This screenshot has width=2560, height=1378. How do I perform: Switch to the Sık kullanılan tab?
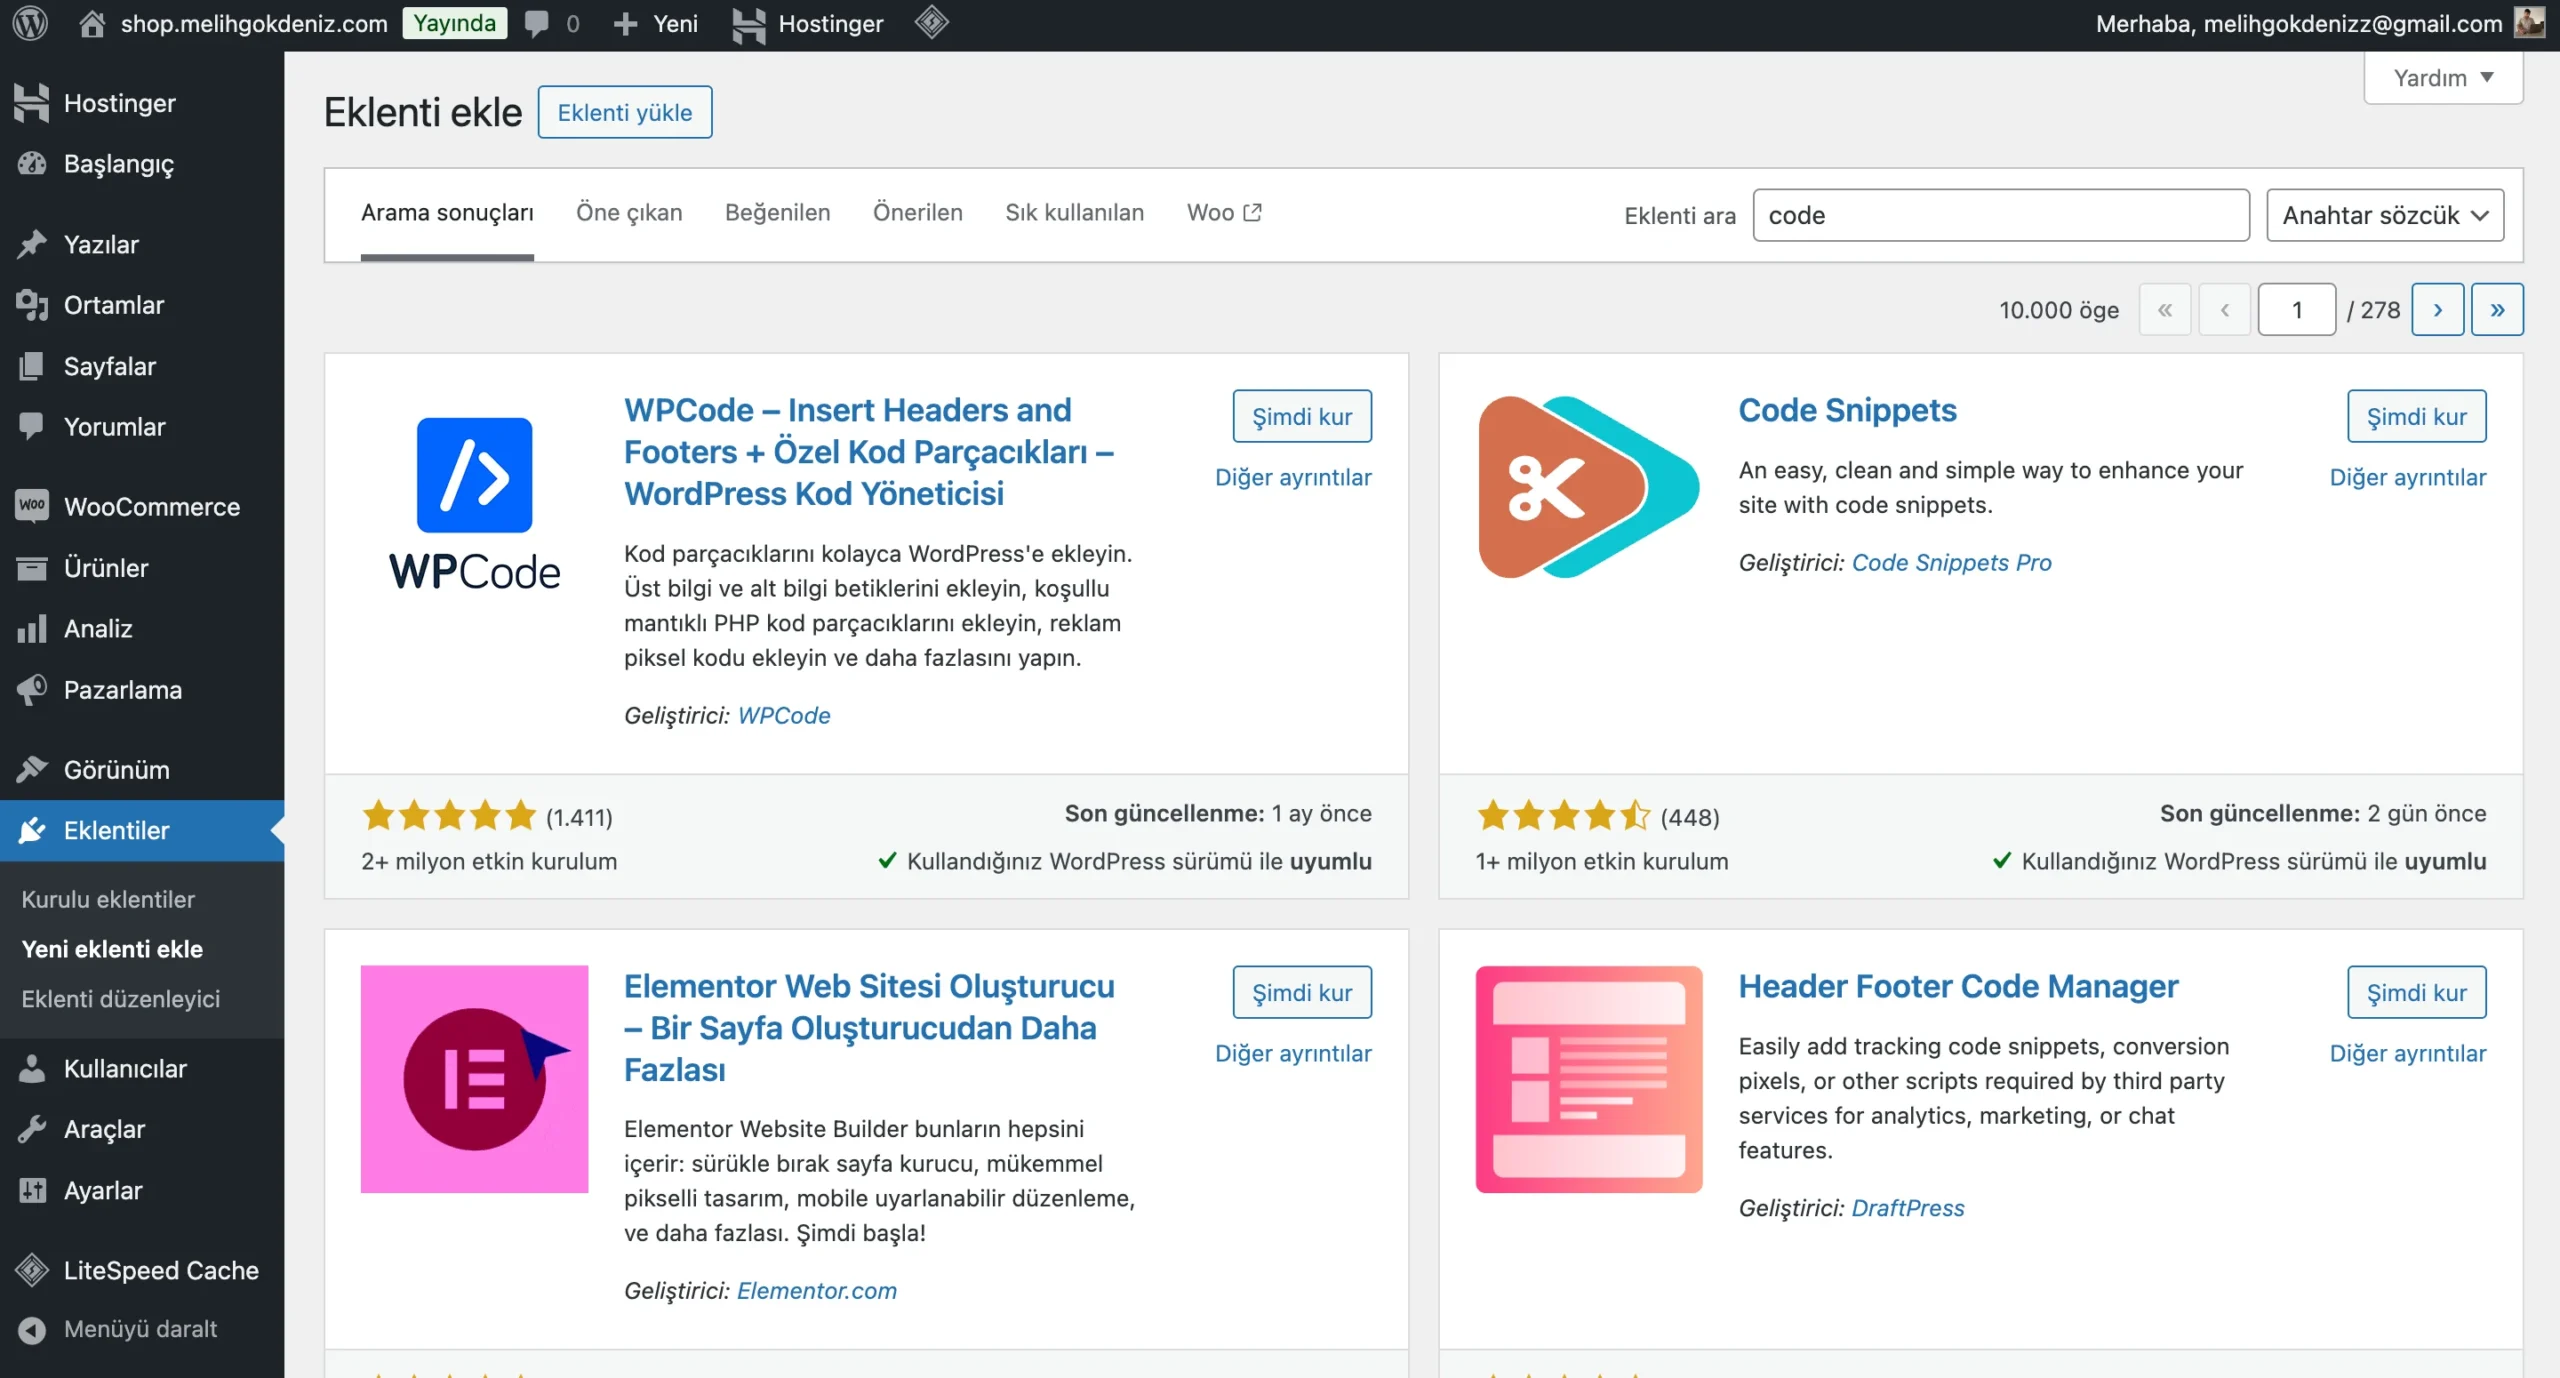[x=1074, y=213]
